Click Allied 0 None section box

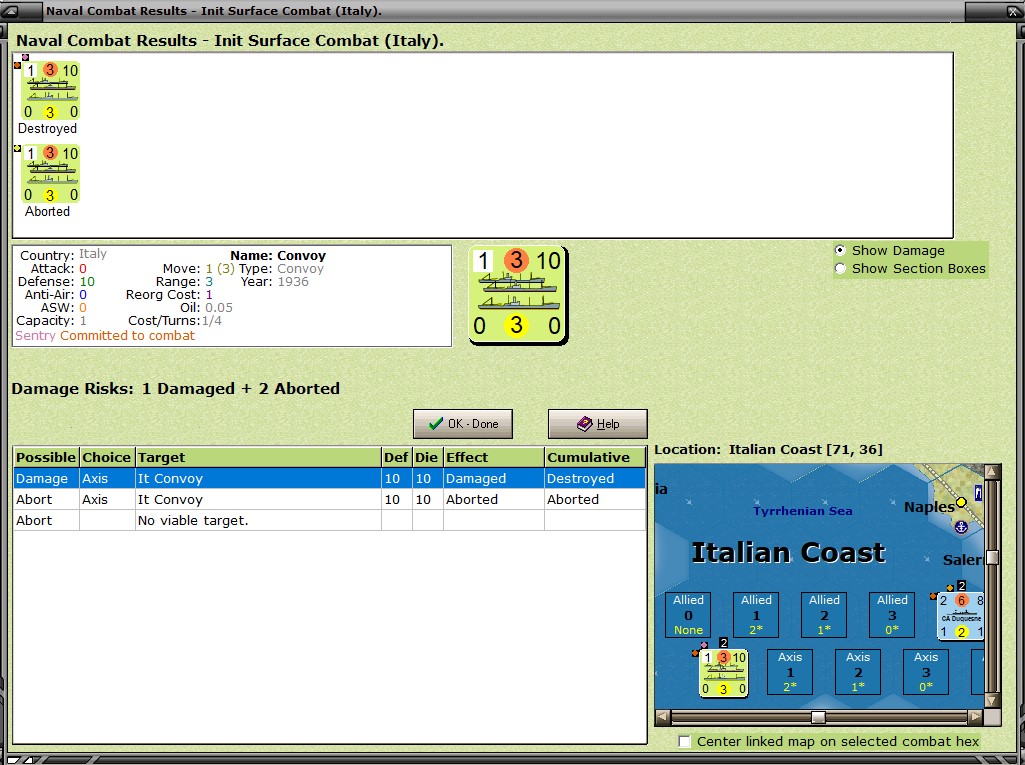tap(688, 615)
